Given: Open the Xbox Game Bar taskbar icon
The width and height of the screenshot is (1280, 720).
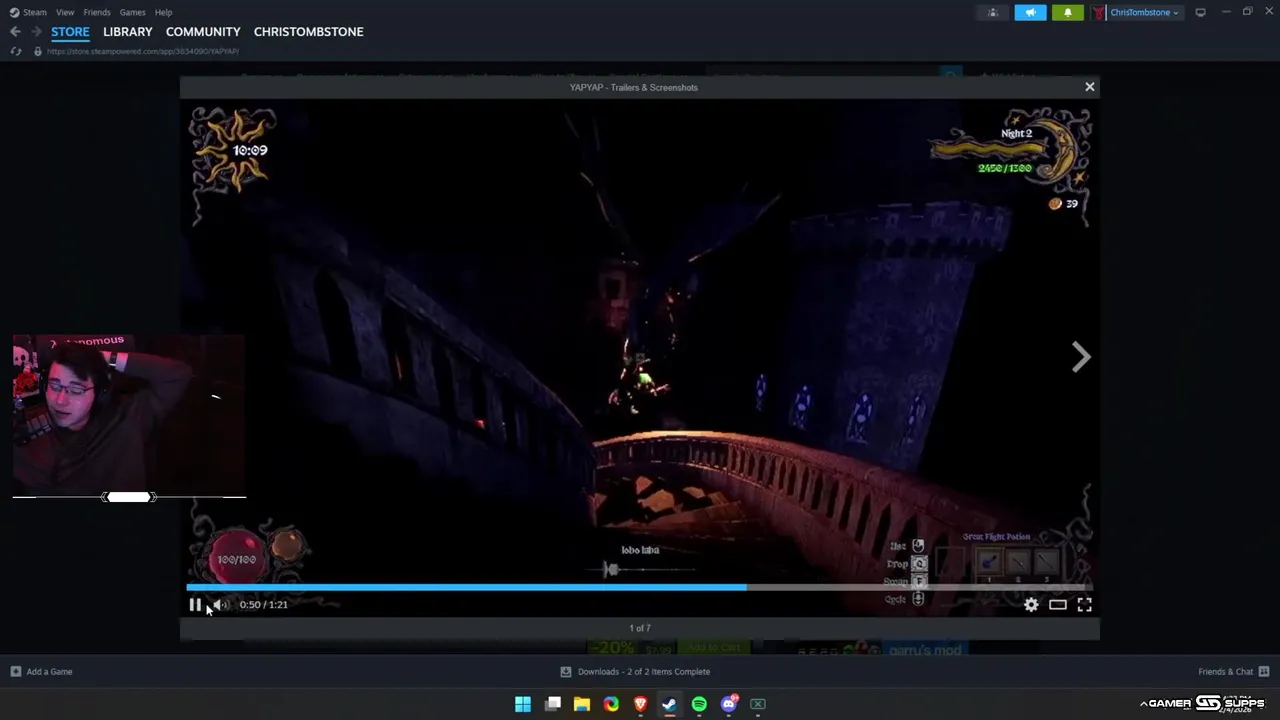Looking at the screenshot, I should click(x=758, y=704).
